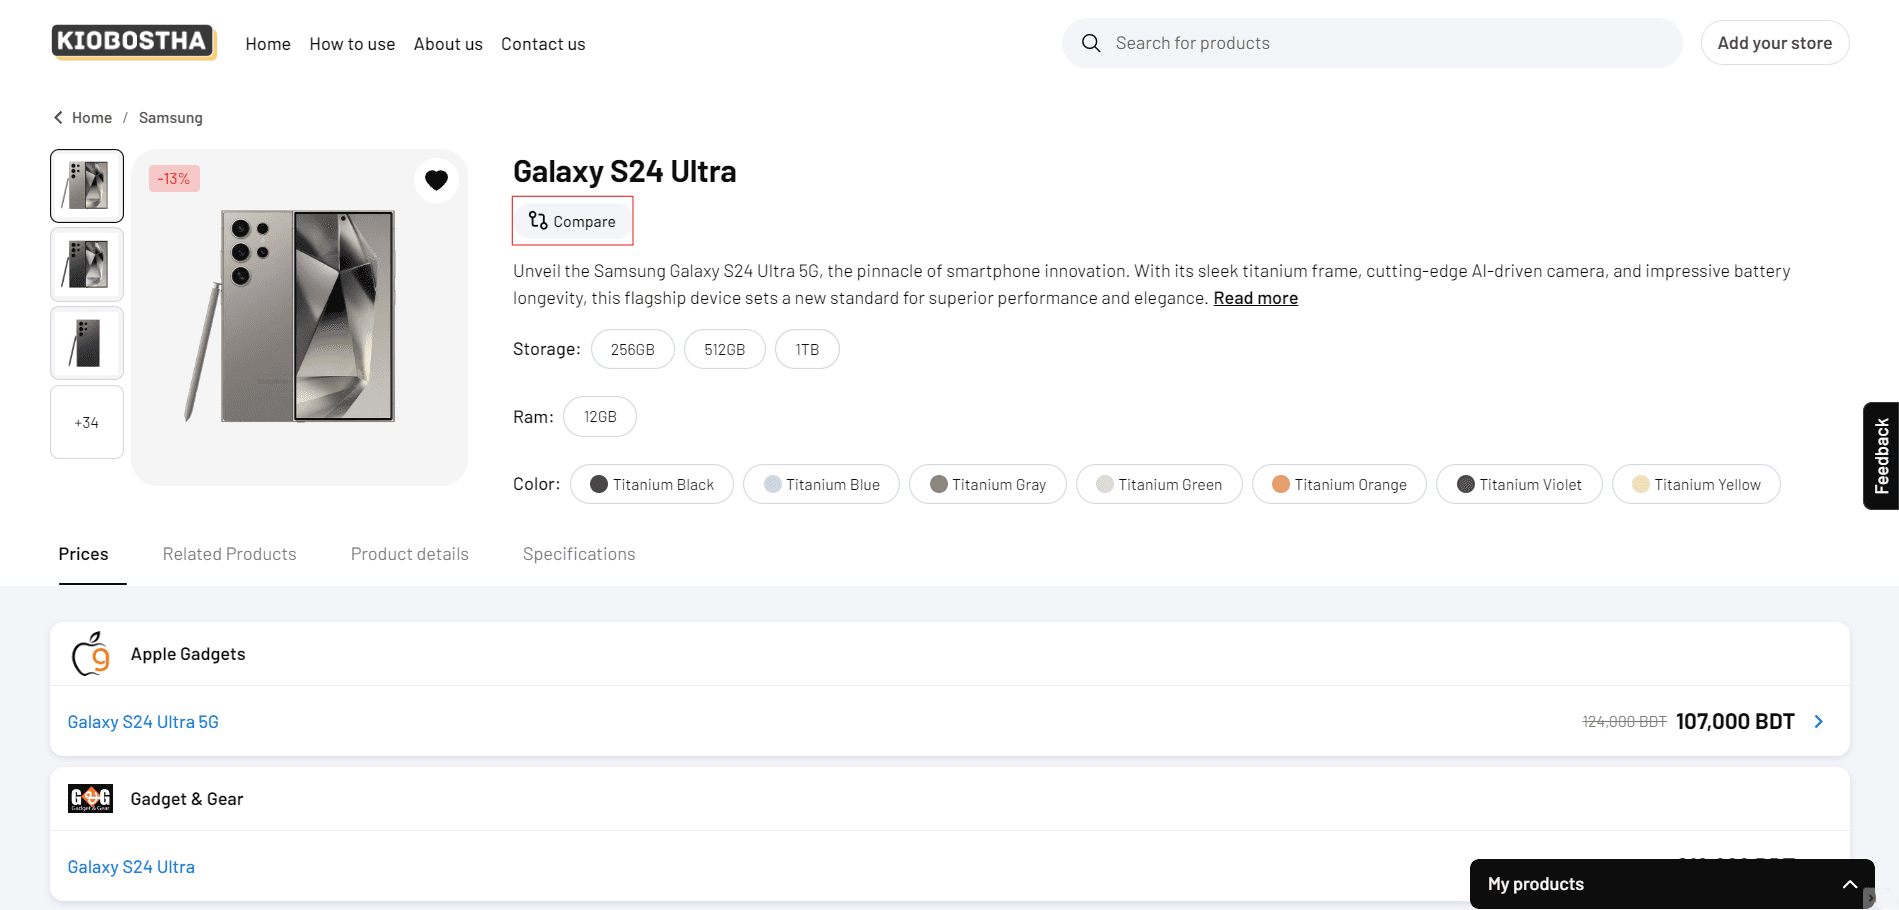Show the +34 more images
Viewport: 1899px width, 910px height.
tap(87, 423)
